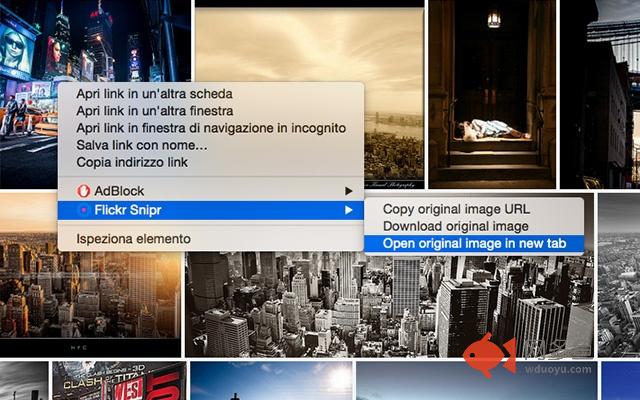640x400 pixels.
Task: Click the Flickr Snipr dot icon
Action: coord(84,210)
